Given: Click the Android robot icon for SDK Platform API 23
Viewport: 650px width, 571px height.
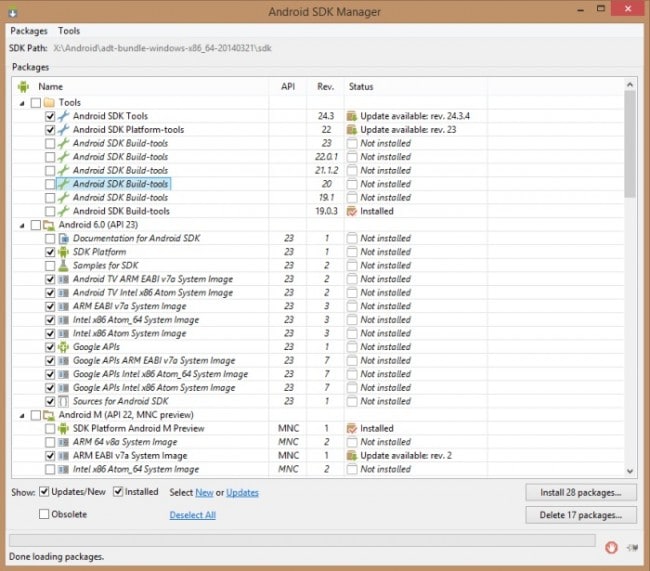Looking at the screenshot, I should pos(63,252).
